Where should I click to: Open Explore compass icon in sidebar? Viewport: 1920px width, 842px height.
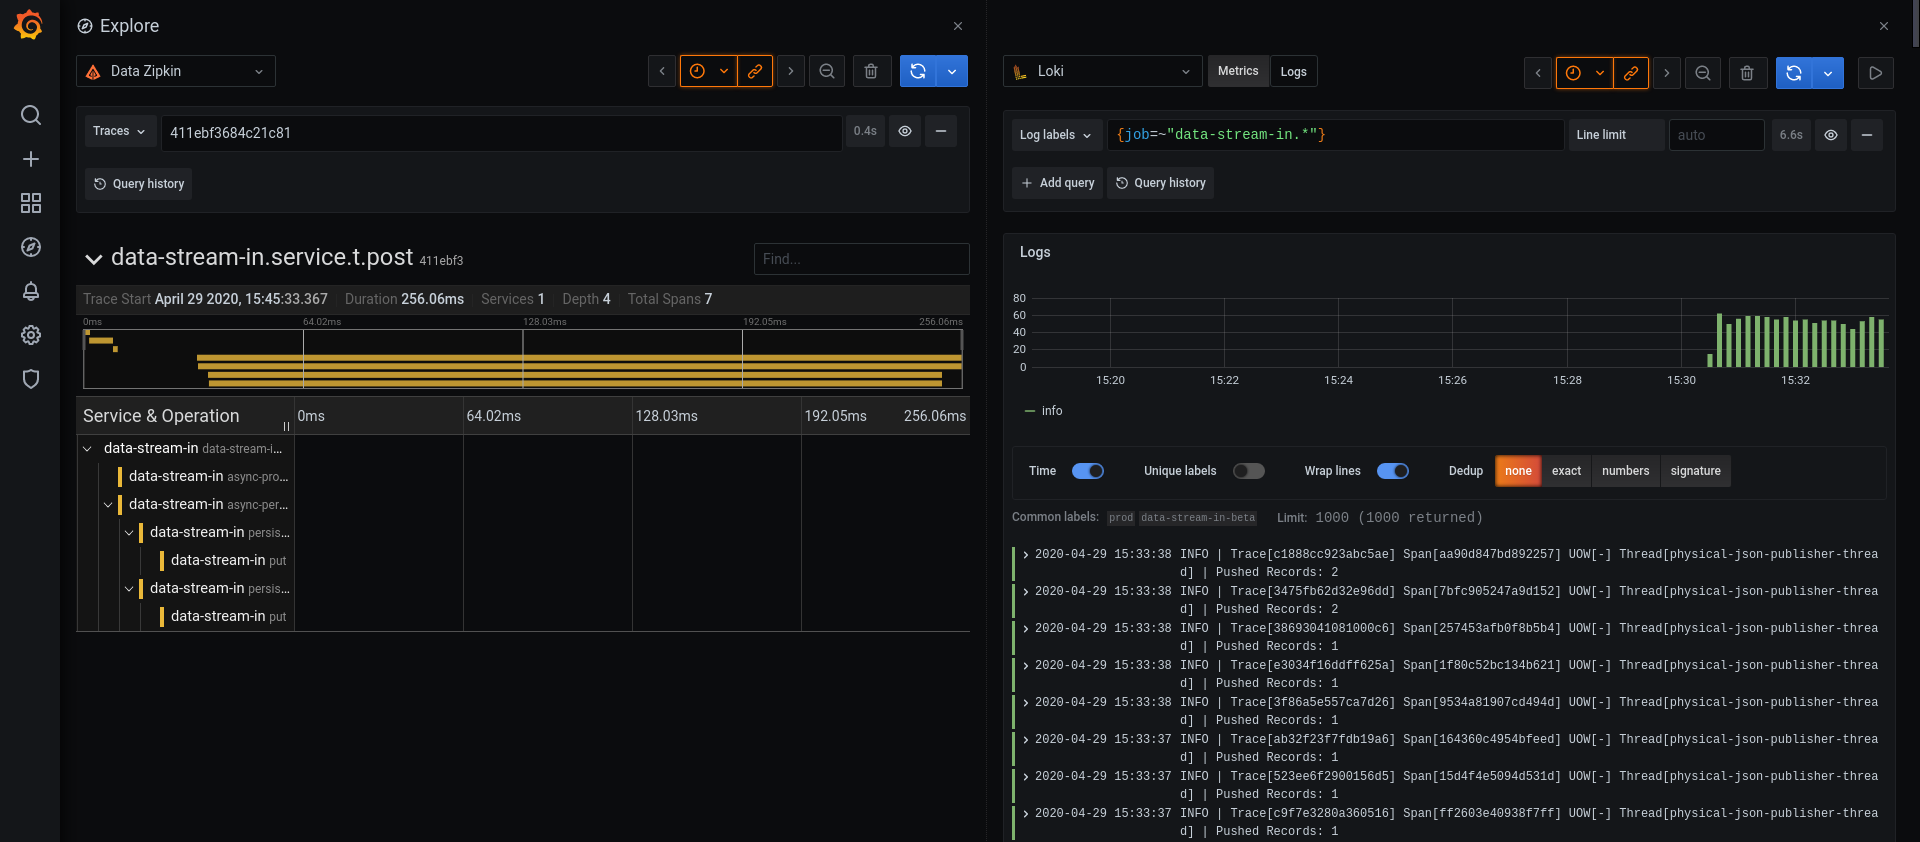tap(31, 247)
